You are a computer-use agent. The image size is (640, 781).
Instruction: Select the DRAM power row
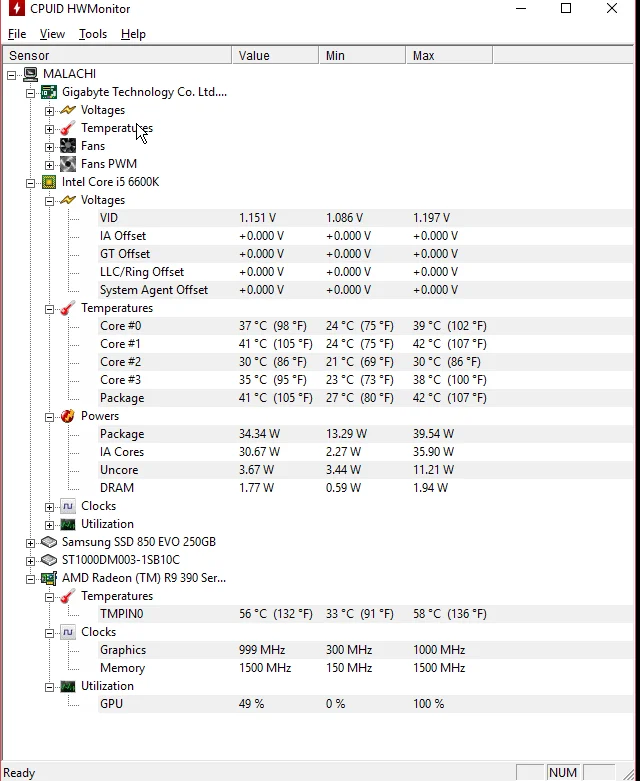365,488
